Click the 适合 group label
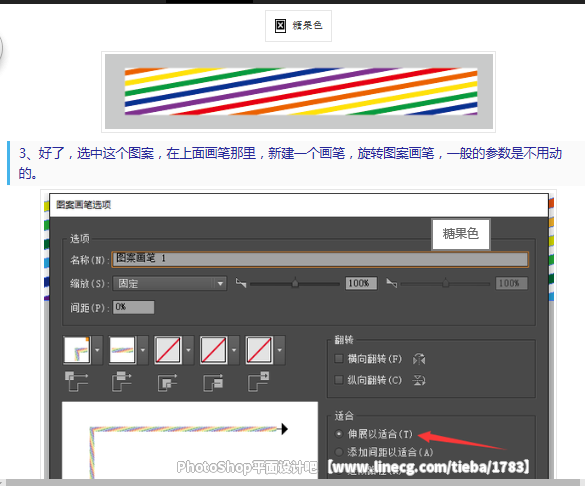585x486 pixels. pyautogui.click(x=344, y=415)
